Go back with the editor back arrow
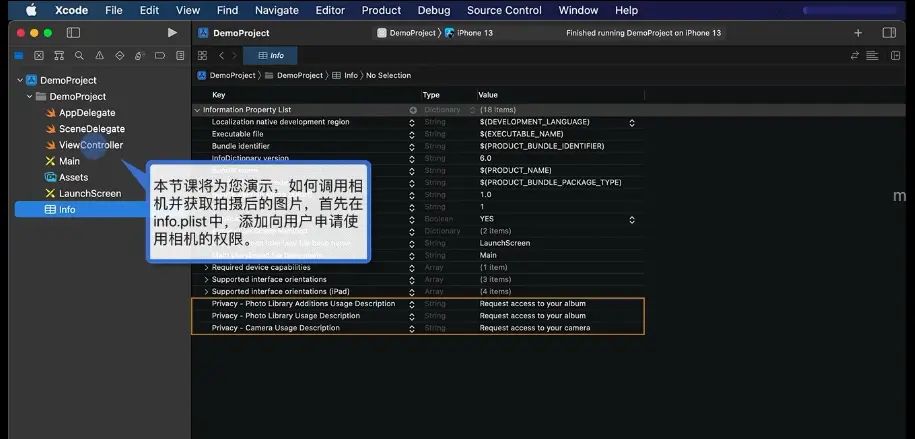Screen dimensions: 915x439 (x=221, y=55)
